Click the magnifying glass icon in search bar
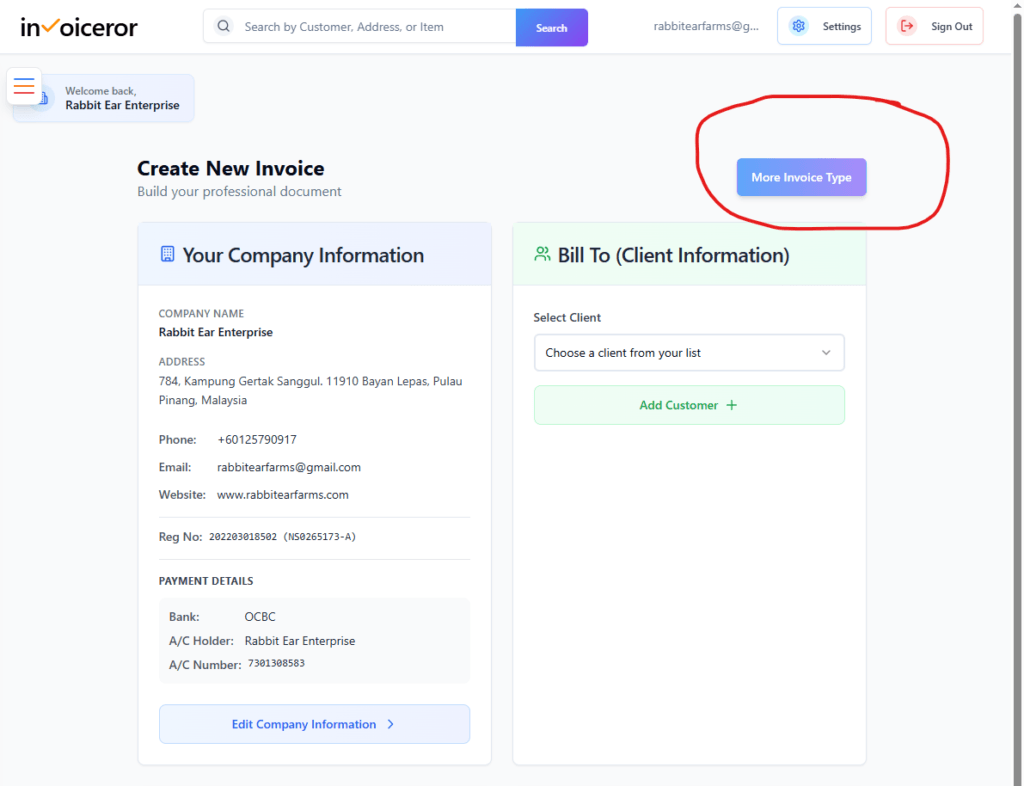 [222, 27]
